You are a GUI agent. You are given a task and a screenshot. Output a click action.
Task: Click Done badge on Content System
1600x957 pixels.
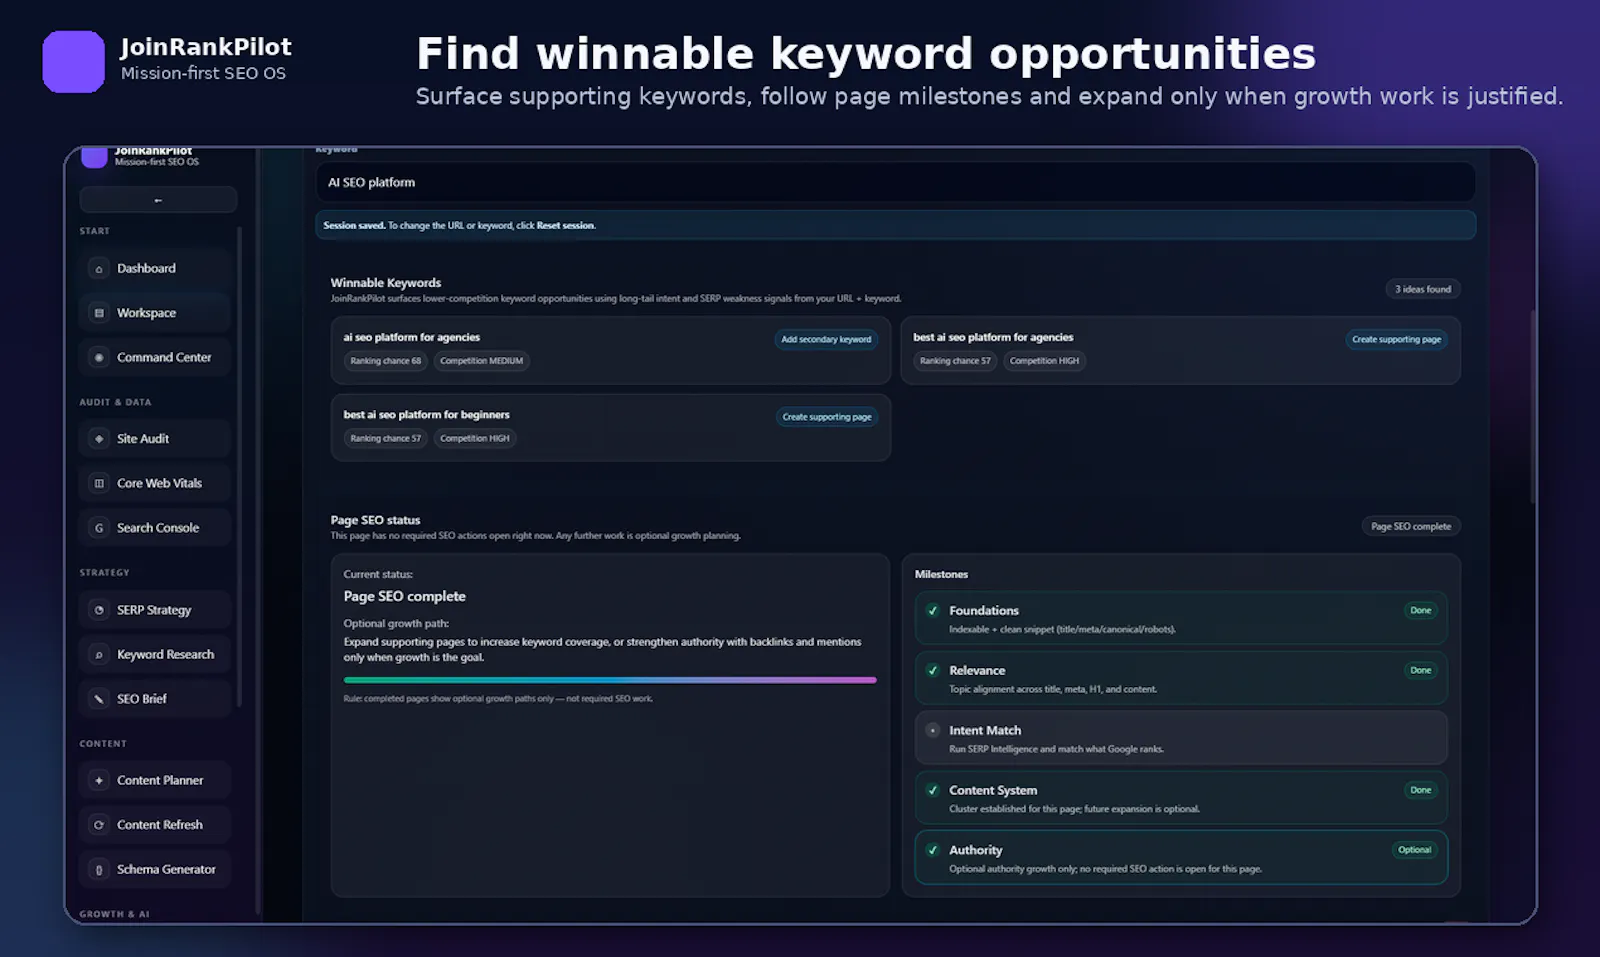(1420, 791)
